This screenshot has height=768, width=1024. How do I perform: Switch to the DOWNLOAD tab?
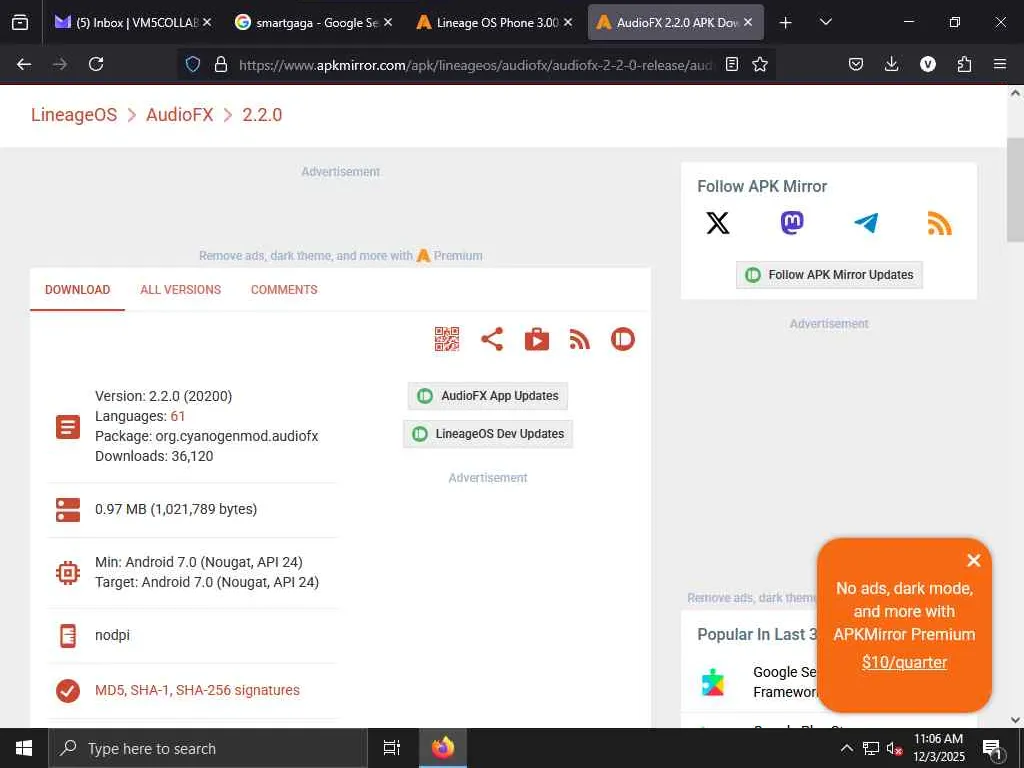78,289
